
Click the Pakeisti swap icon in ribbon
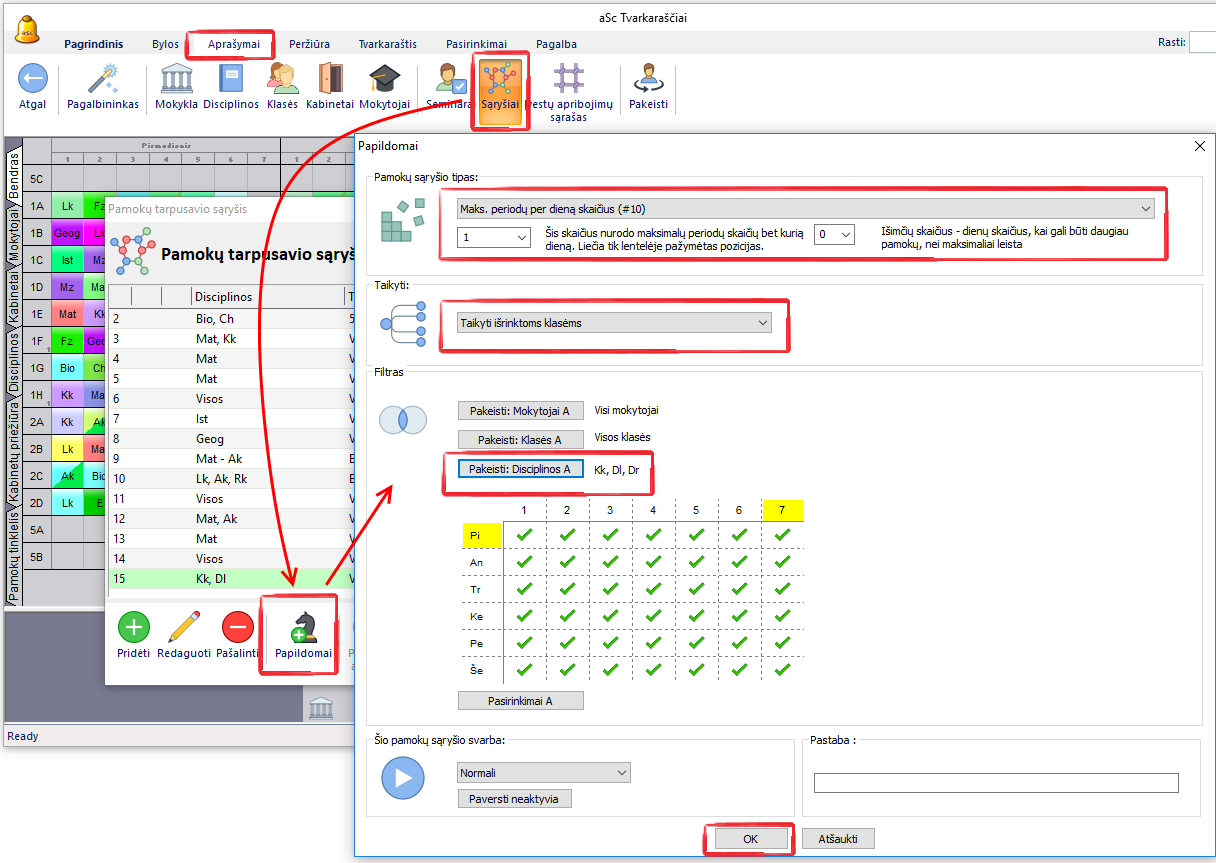coord(648,79)
